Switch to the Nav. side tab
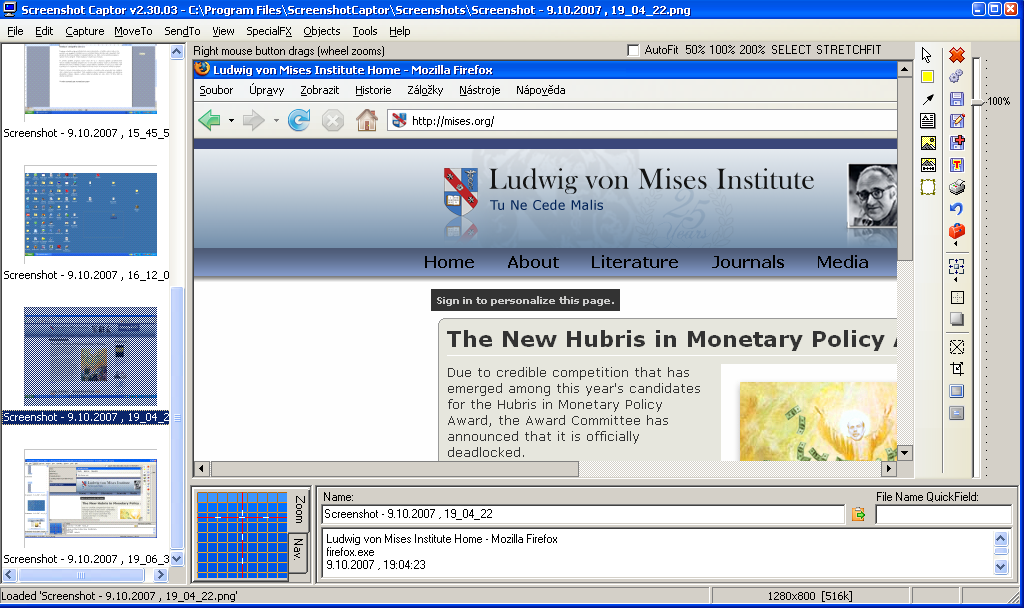 (298, 552)
